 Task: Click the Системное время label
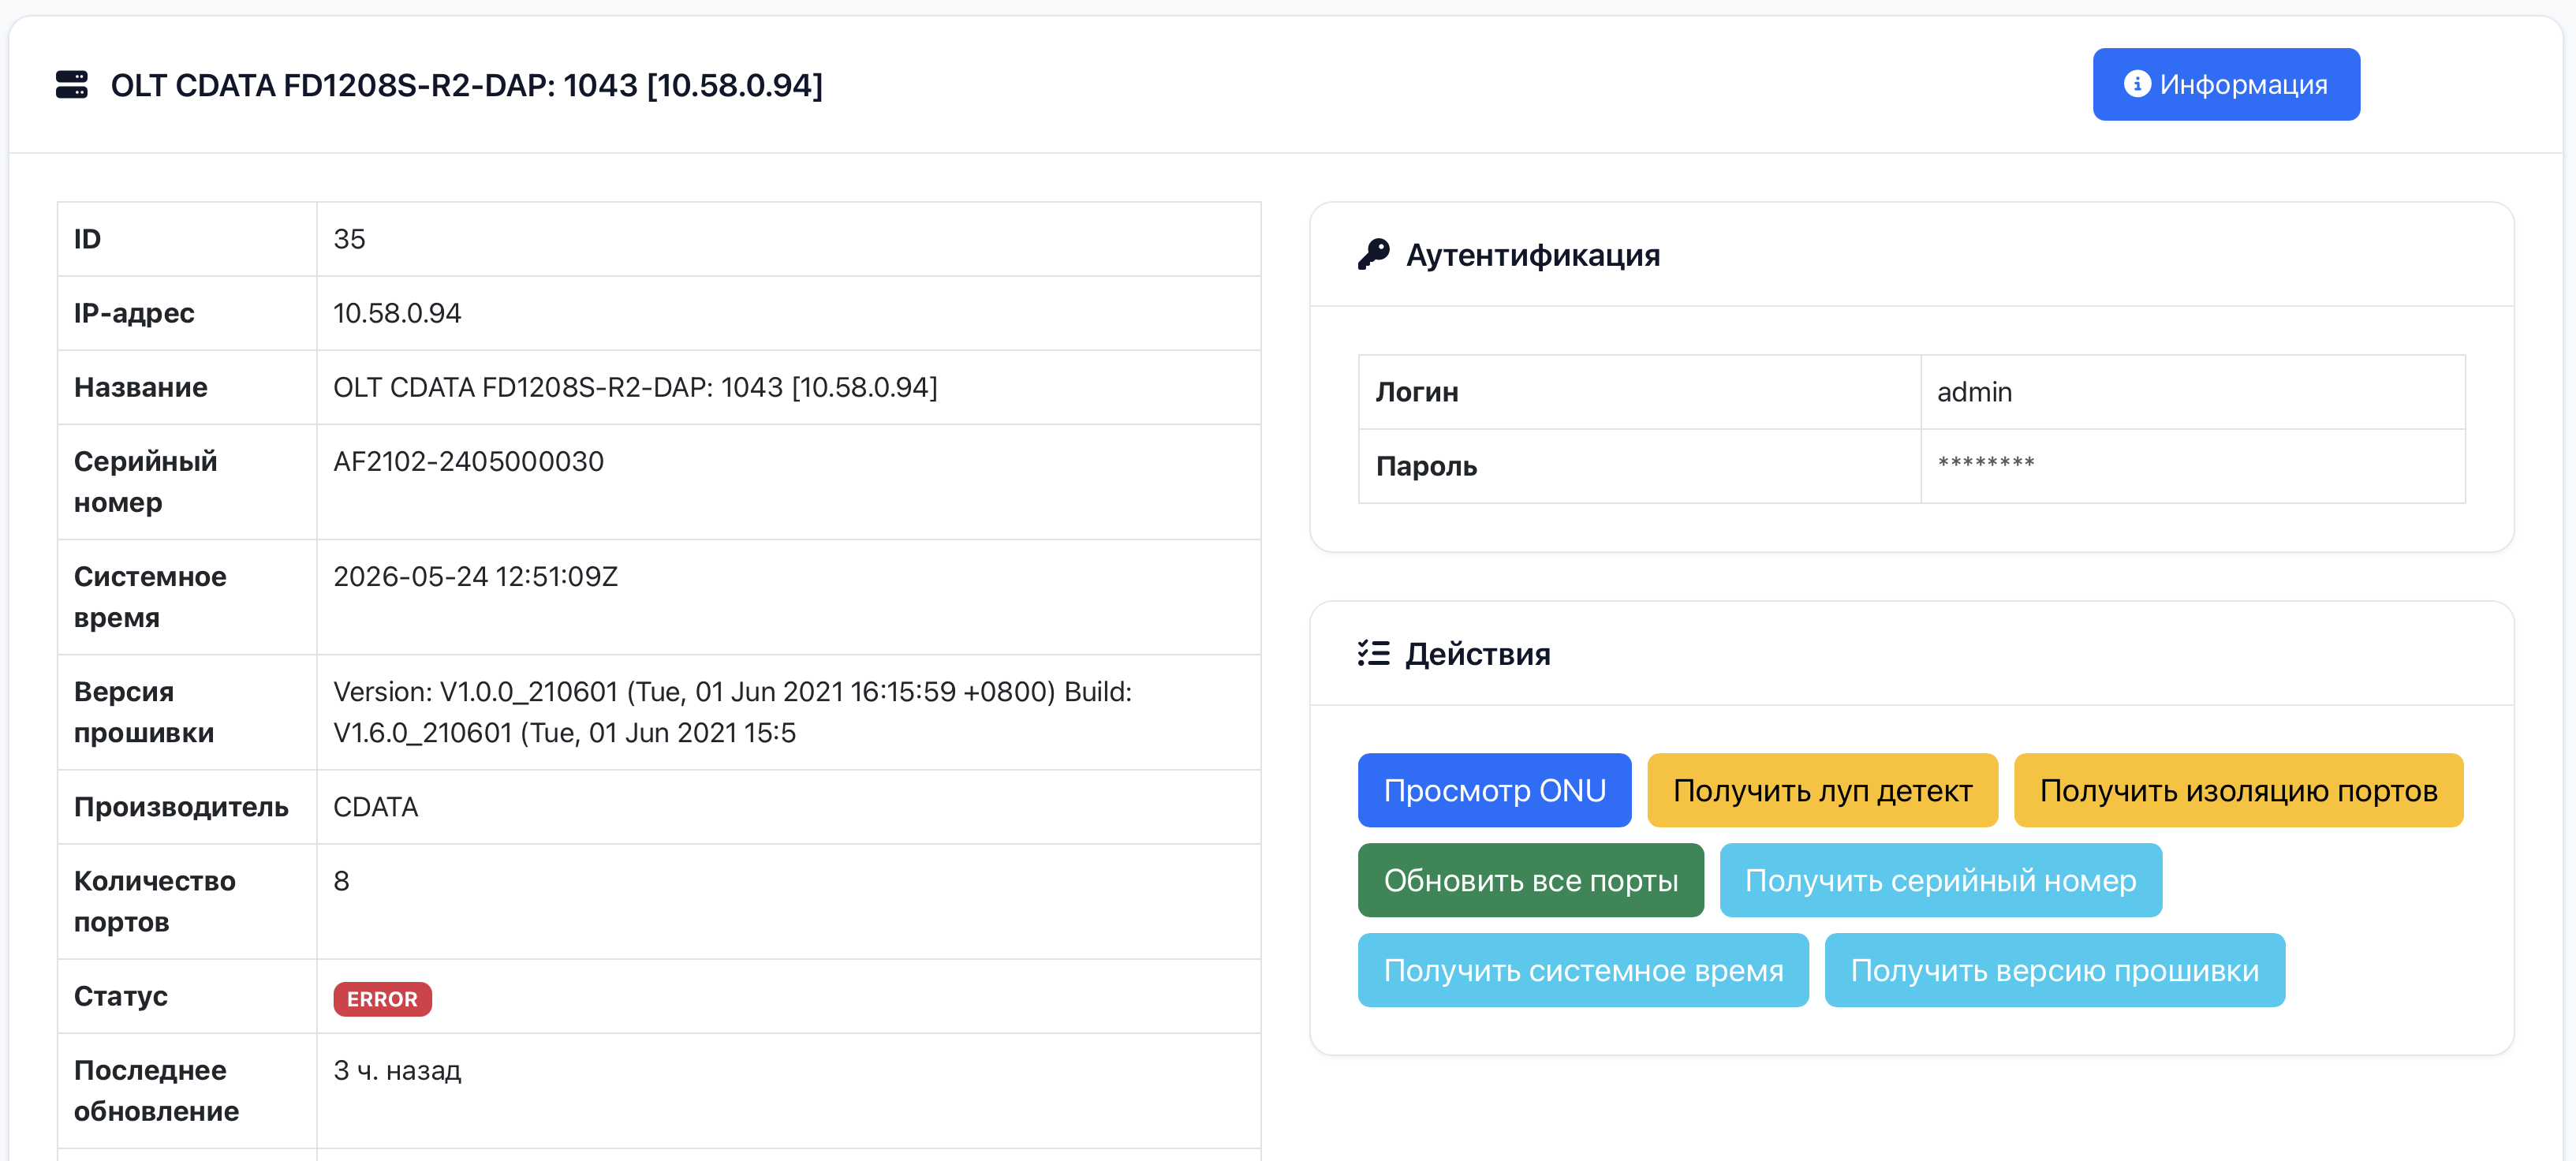tap(150, 597)
